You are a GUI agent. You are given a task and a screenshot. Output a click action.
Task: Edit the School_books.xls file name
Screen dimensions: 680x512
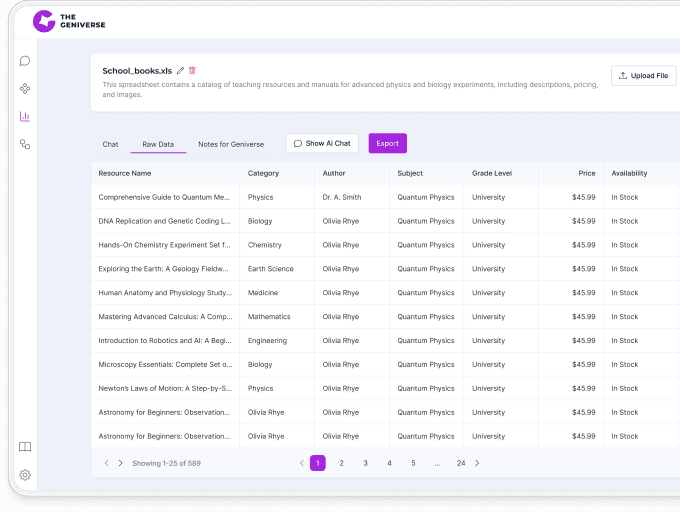180,71
